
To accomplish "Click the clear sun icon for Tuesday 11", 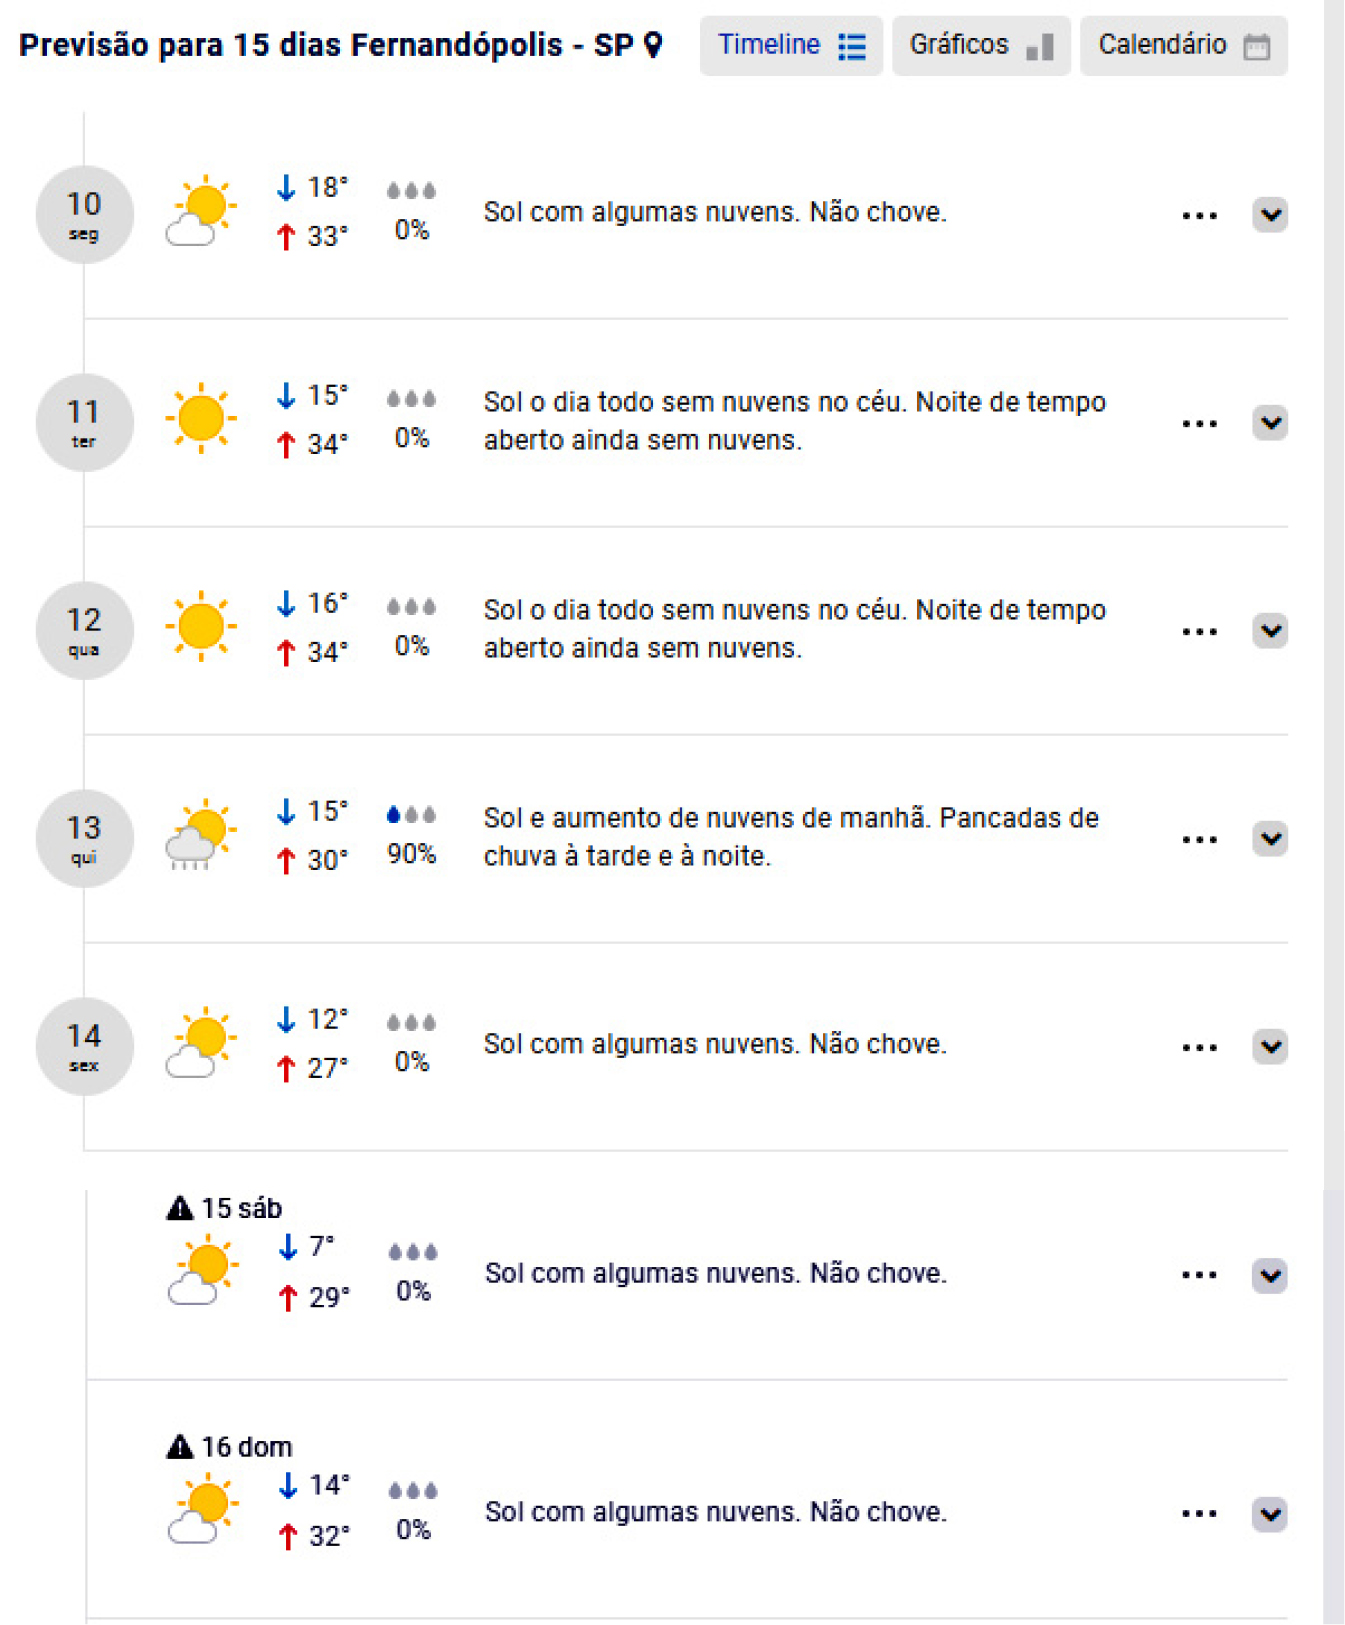I will click(201, 419).
